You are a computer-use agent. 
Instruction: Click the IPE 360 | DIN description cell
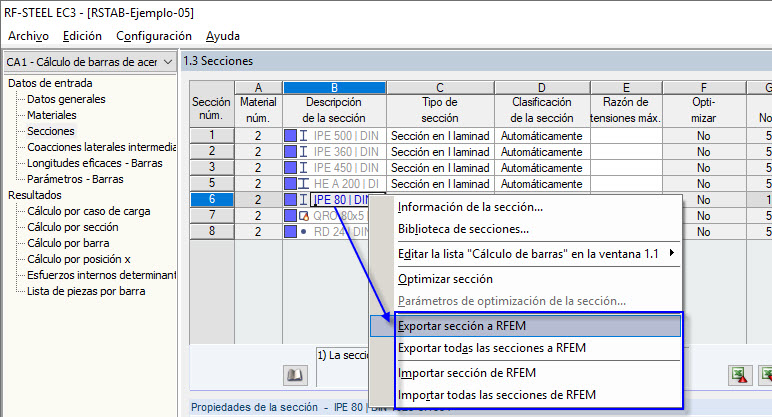[x=346, y=152]
